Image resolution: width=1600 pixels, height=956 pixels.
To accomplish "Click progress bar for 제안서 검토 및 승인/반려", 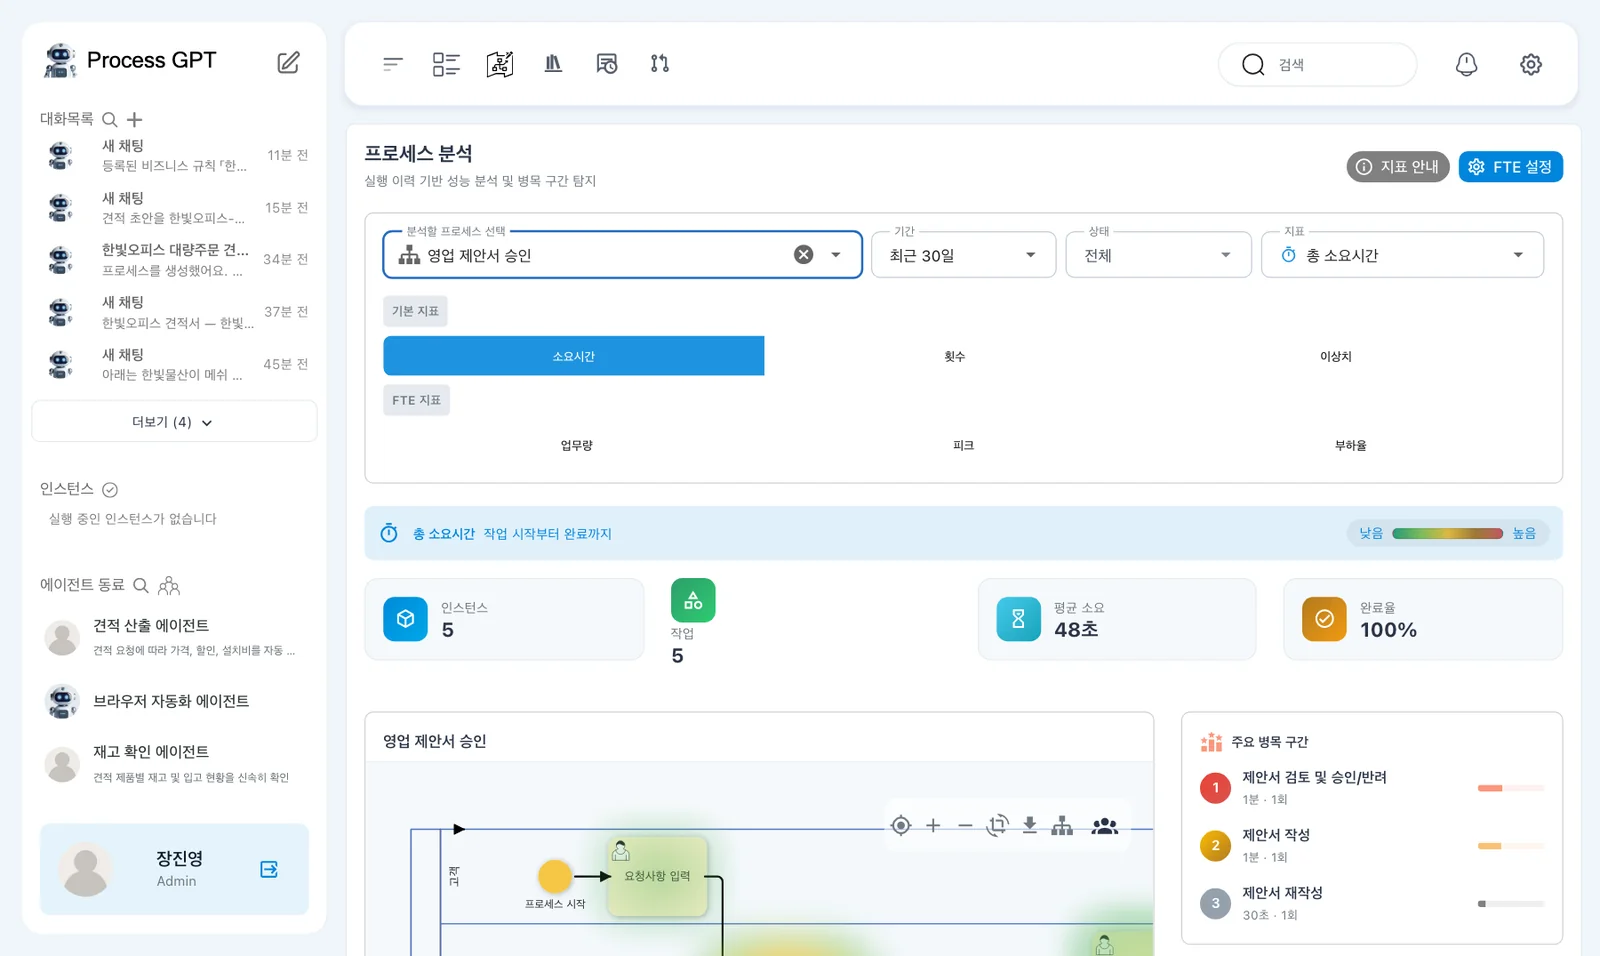I will tap(1511, 788).
